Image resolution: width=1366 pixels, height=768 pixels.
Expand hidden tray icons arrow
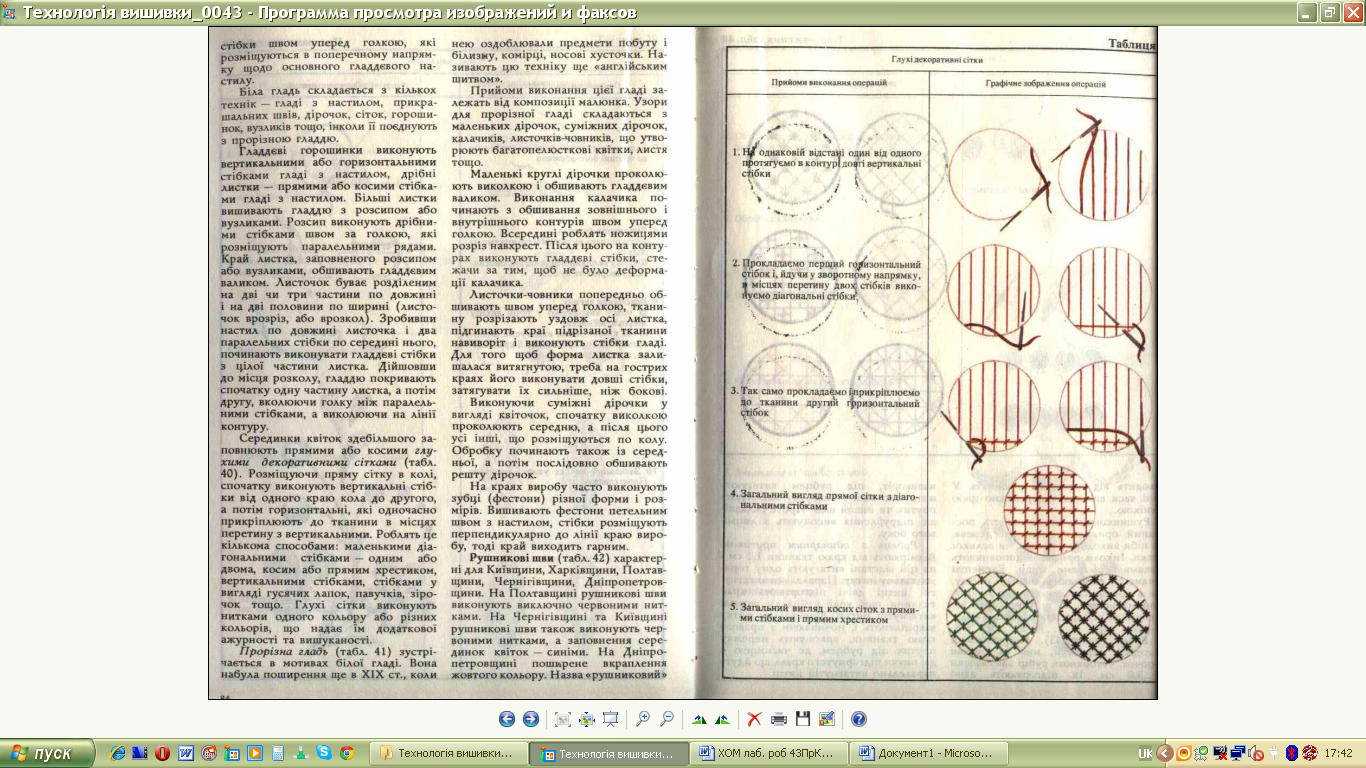click(1165, 753)
